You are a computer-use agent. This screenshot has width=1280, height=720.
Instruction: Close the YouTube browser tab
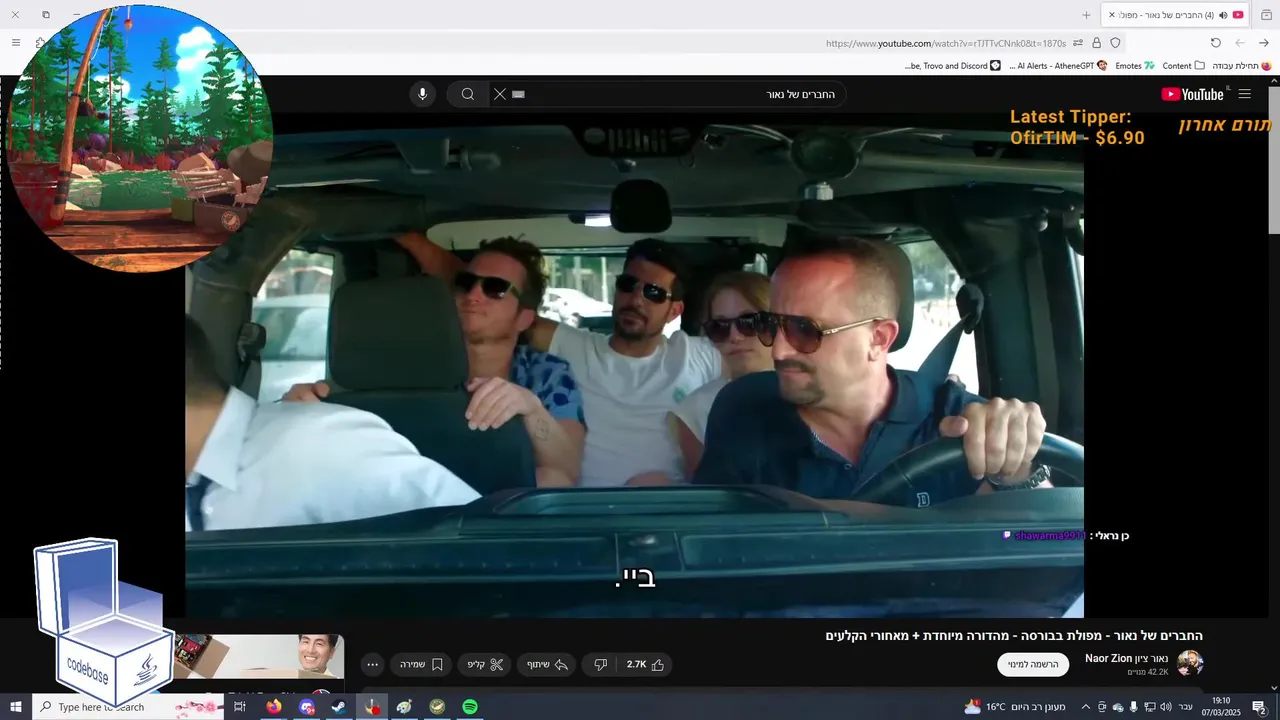tap(1111, 15)
